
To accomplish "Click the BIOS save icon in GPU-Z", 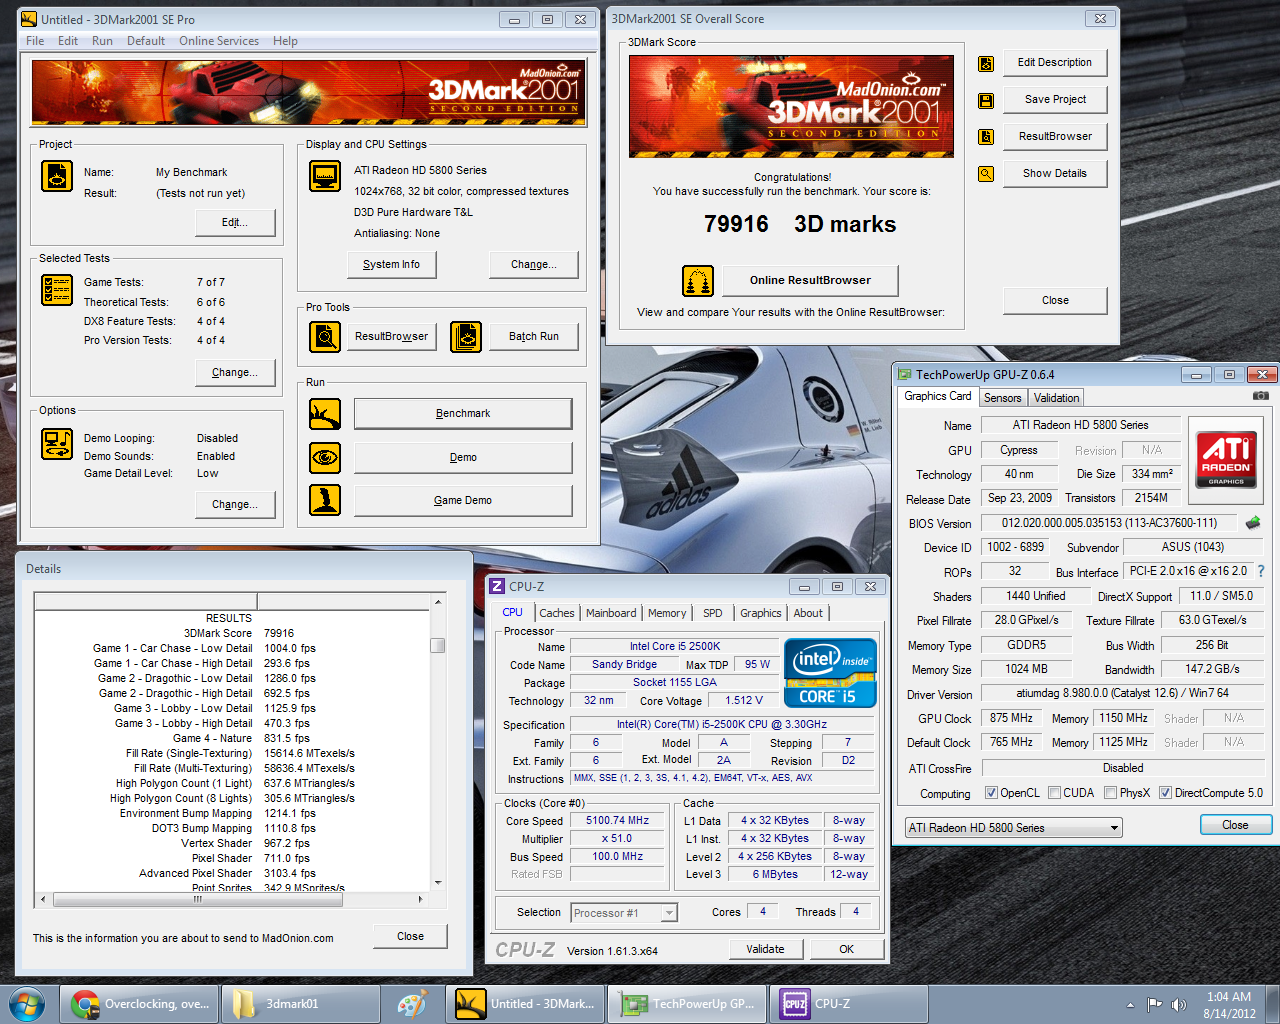I will coord(1253,522).
